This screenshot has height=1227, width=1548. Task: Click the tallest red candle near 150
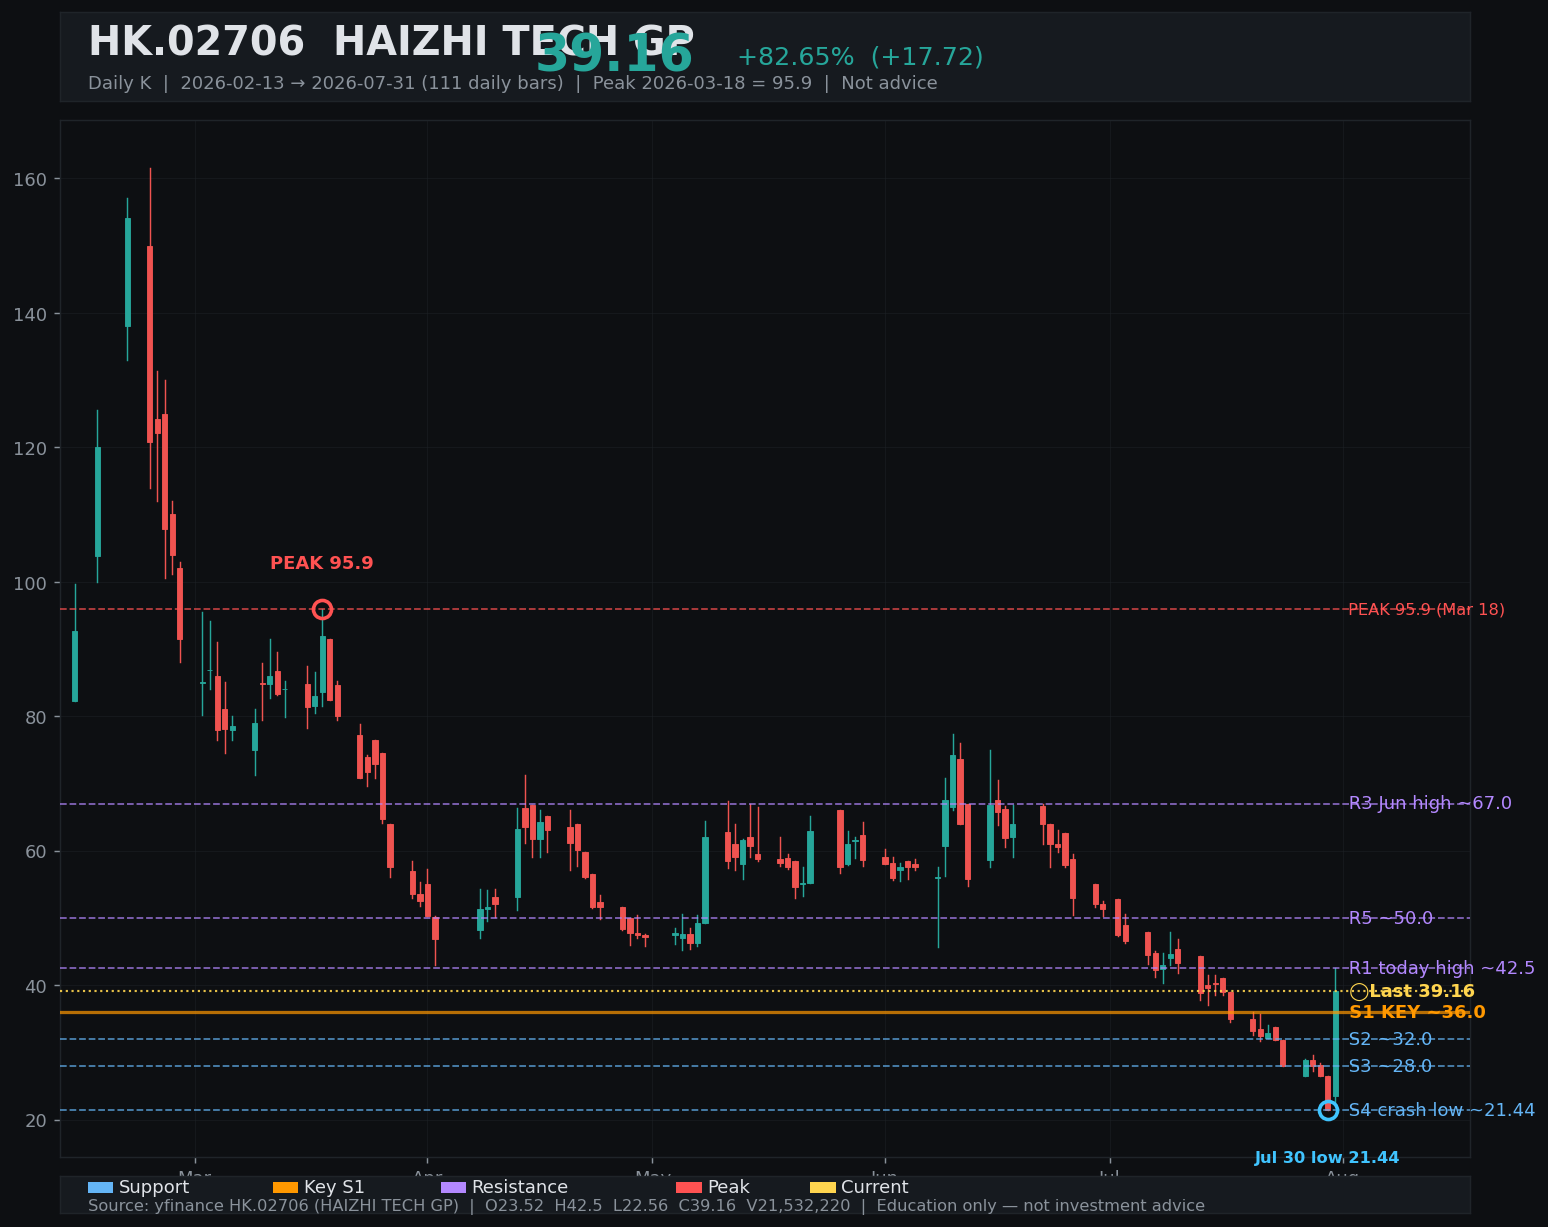coord(150,344)
